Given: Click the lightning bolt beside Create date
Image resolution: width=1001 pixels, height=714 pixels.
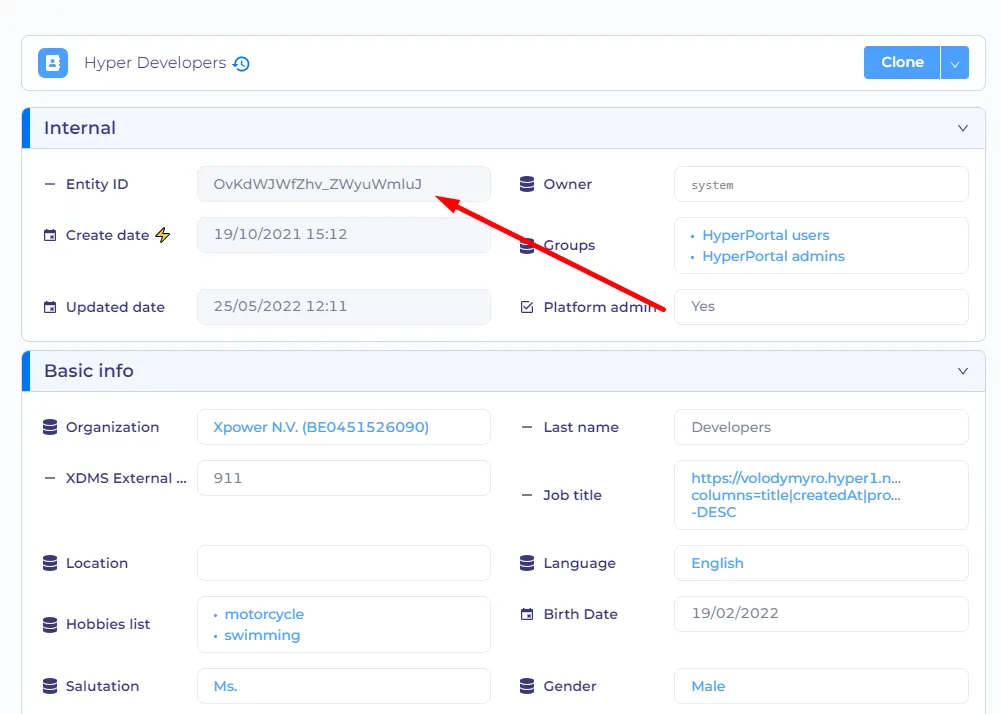Looking at the screenshot, I should 163,235.
